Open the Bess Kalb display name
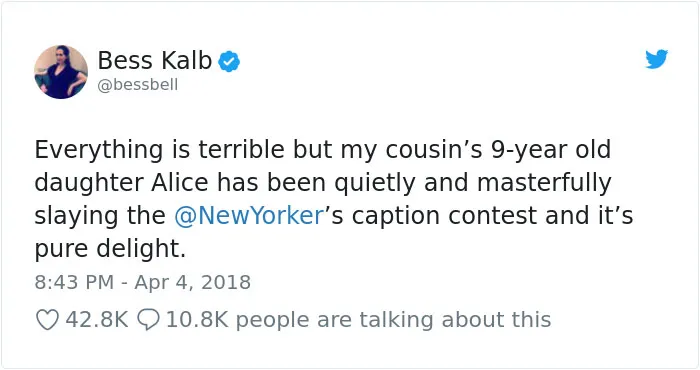Image resolution: width=700 pixels, height=370 pixels. pos(154,60)
